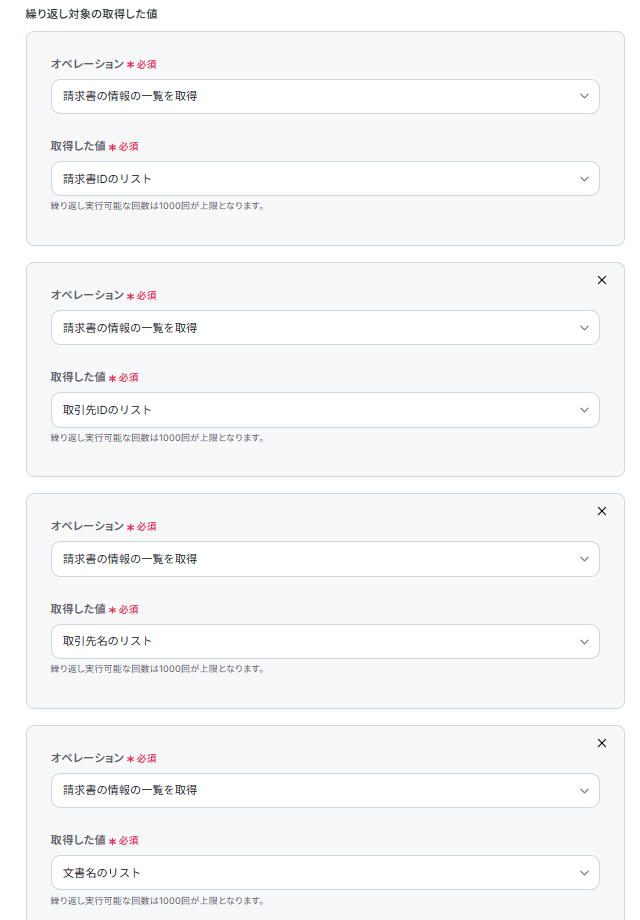
Task: Open オペレーション dropdown above 取引先名のリスト
Action: (325, 559)
